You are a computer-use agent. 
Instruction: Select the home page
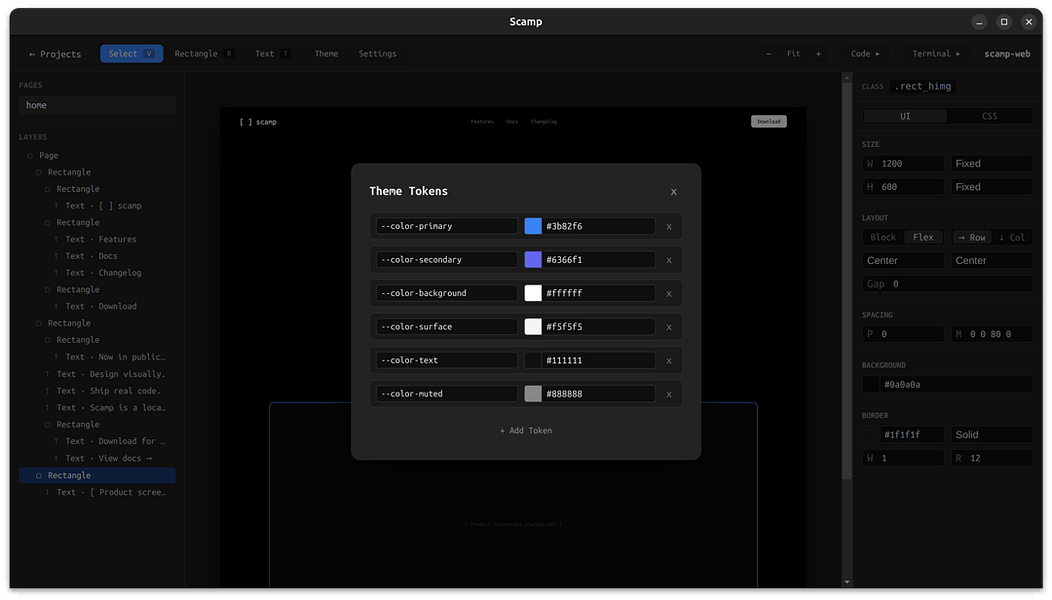97,105
